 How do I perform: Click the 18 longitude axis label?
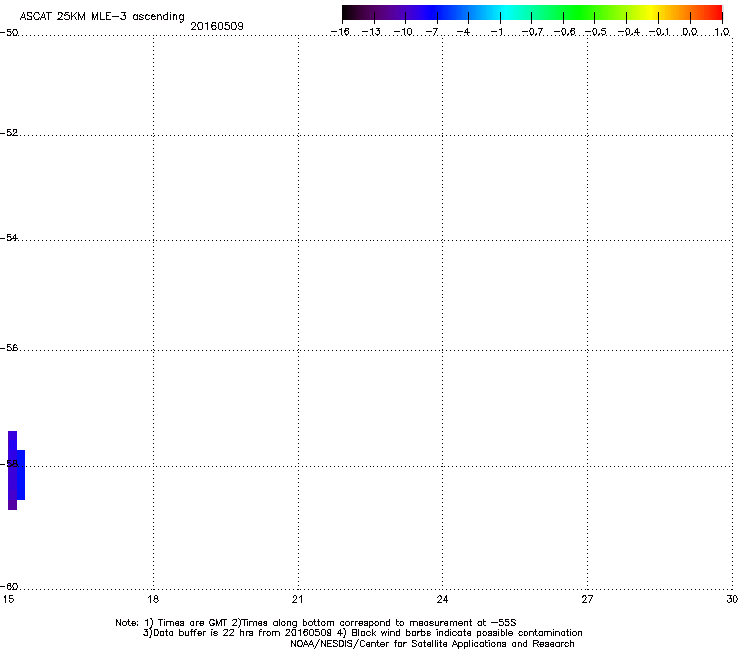click(153, 599)
